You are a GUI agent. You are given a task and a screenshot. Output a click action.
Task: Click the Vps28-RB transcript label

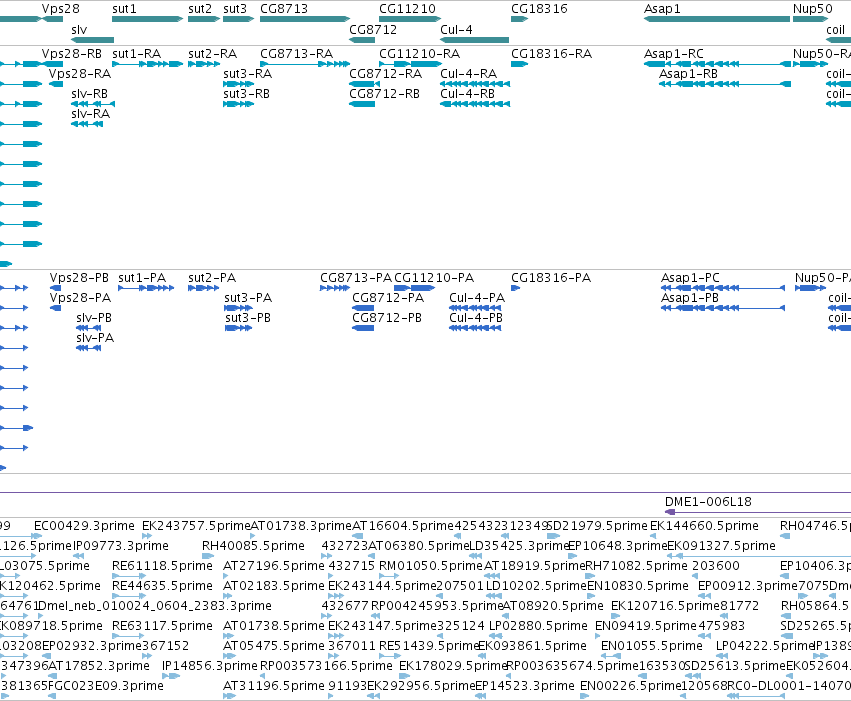(x=72, y=54)
